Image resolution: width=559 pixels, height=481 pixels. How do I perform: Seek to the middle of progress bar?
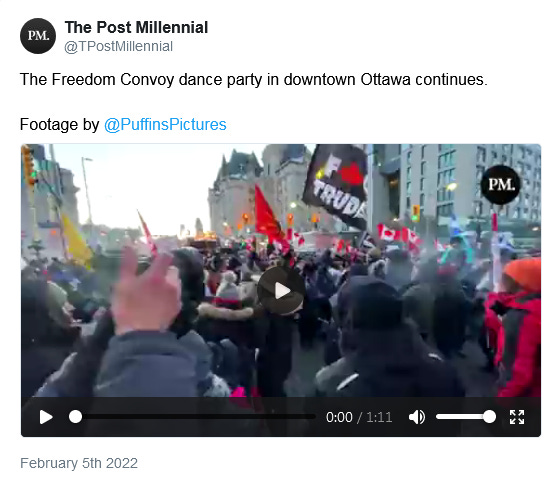coord(195,417)
